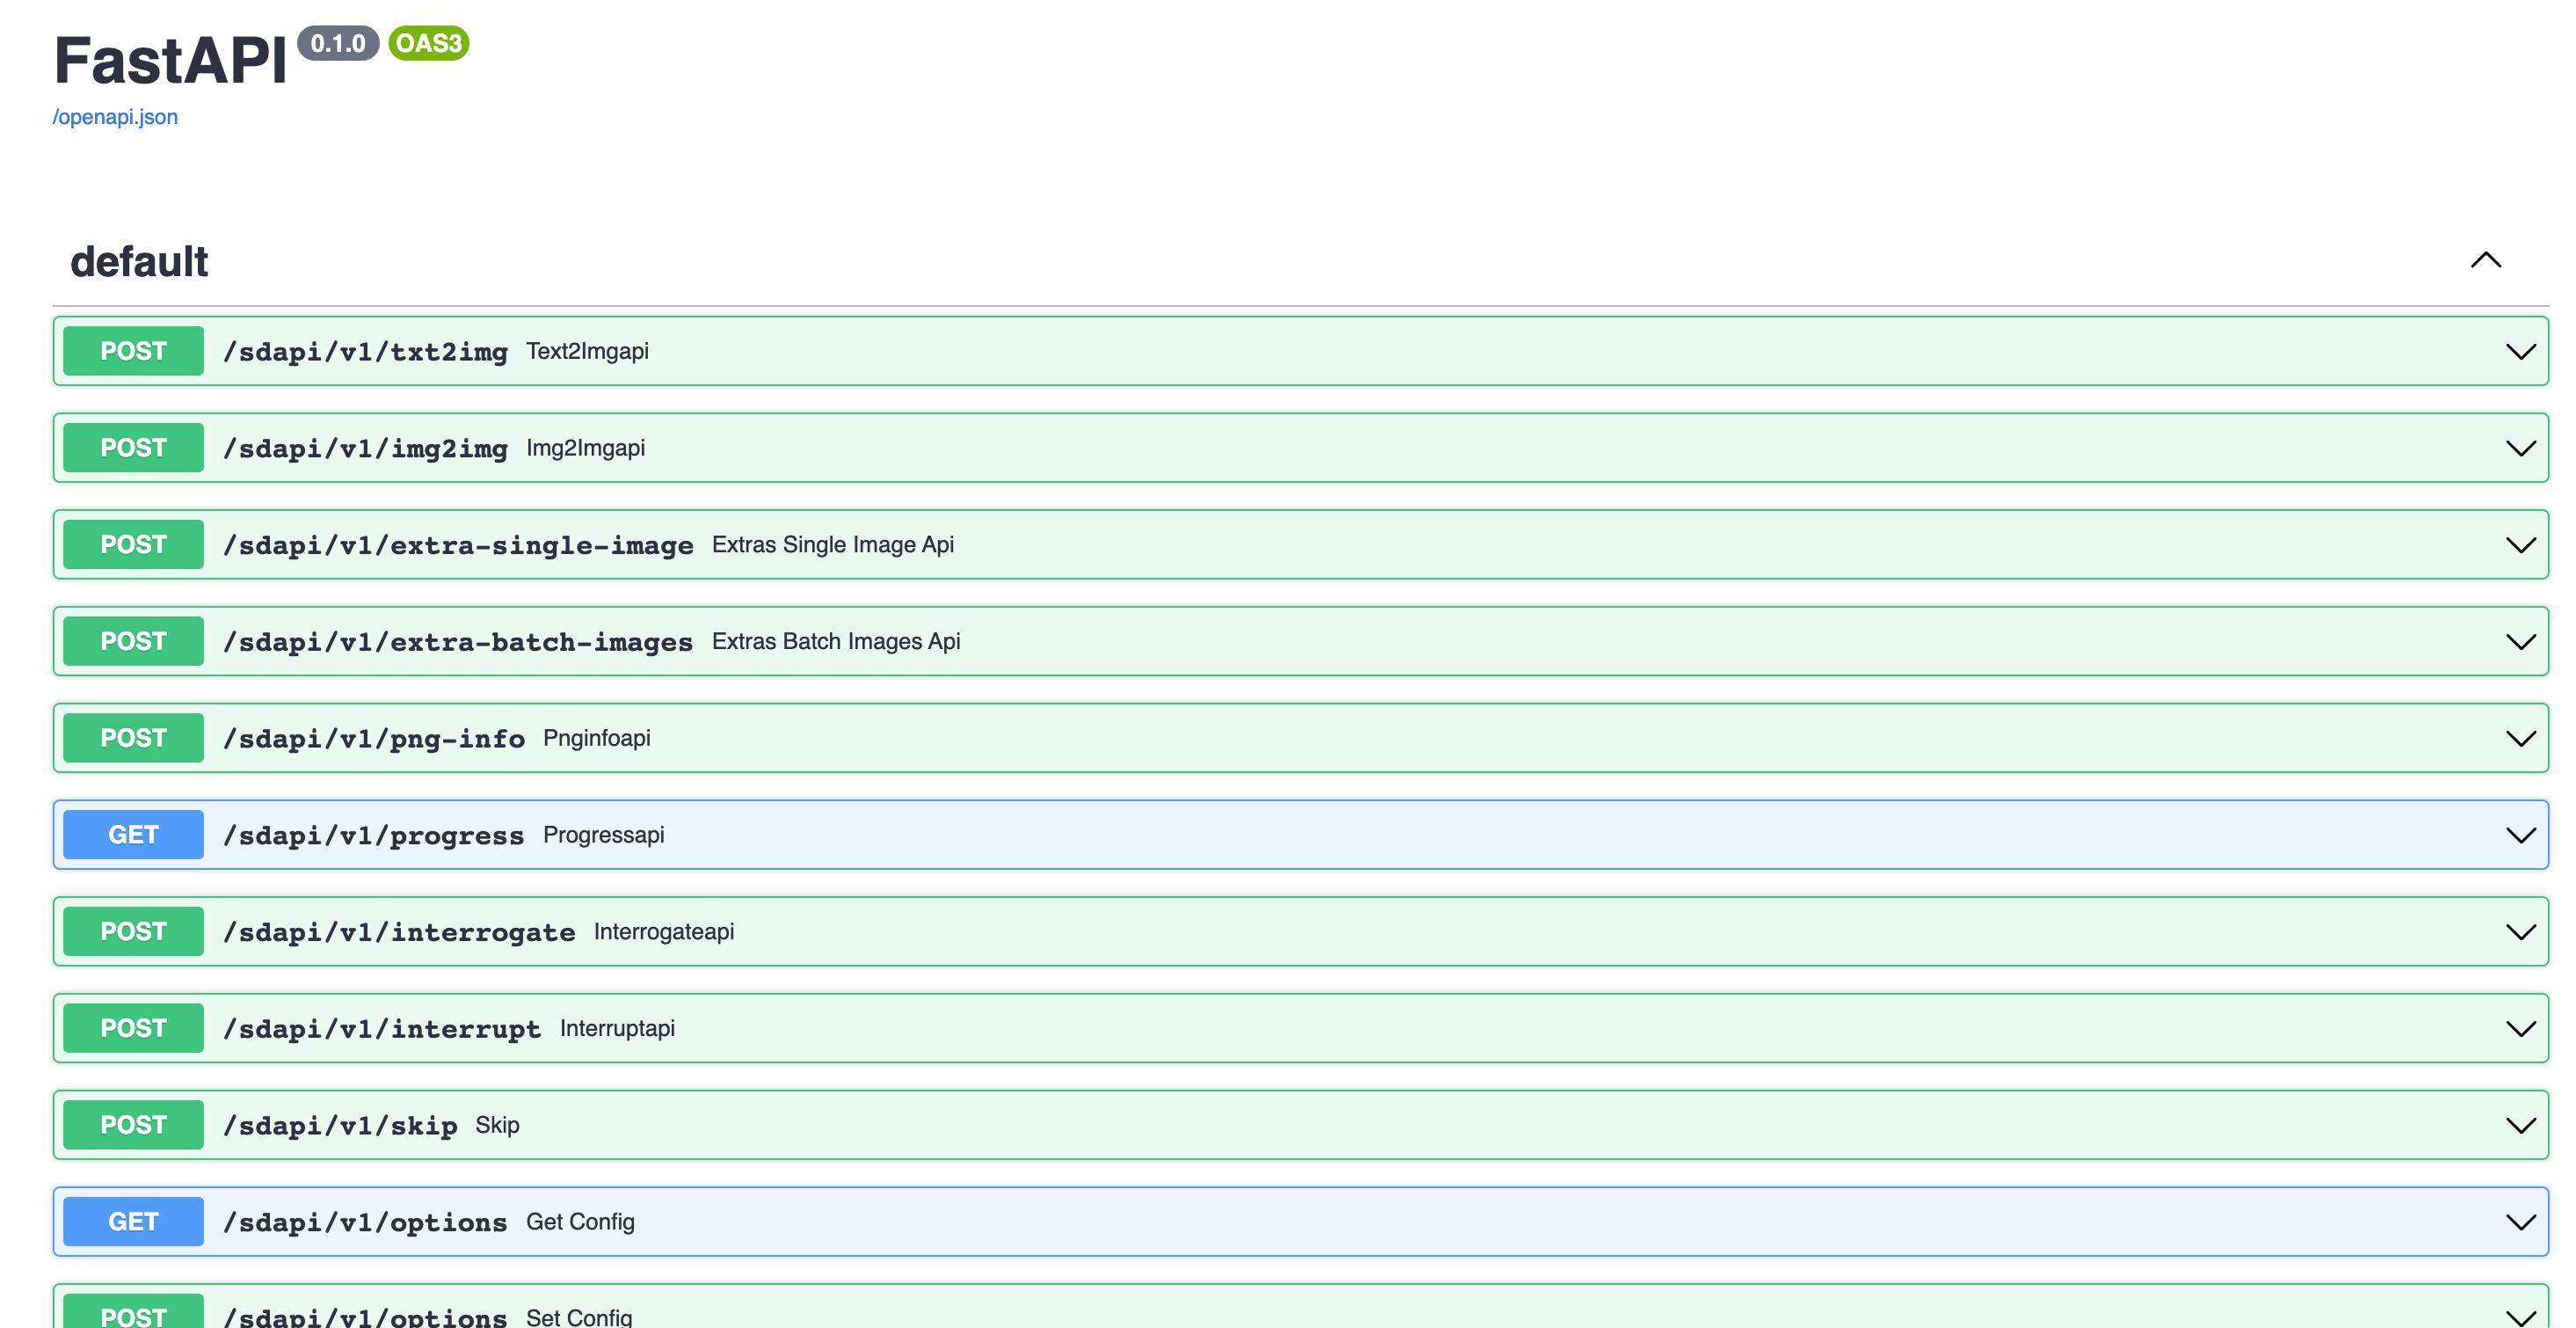The height and width of the screenshot is (1328, 2576).
Task: Select the /sdapi/v1/extra-batch-images path
Action: (458, 642)
